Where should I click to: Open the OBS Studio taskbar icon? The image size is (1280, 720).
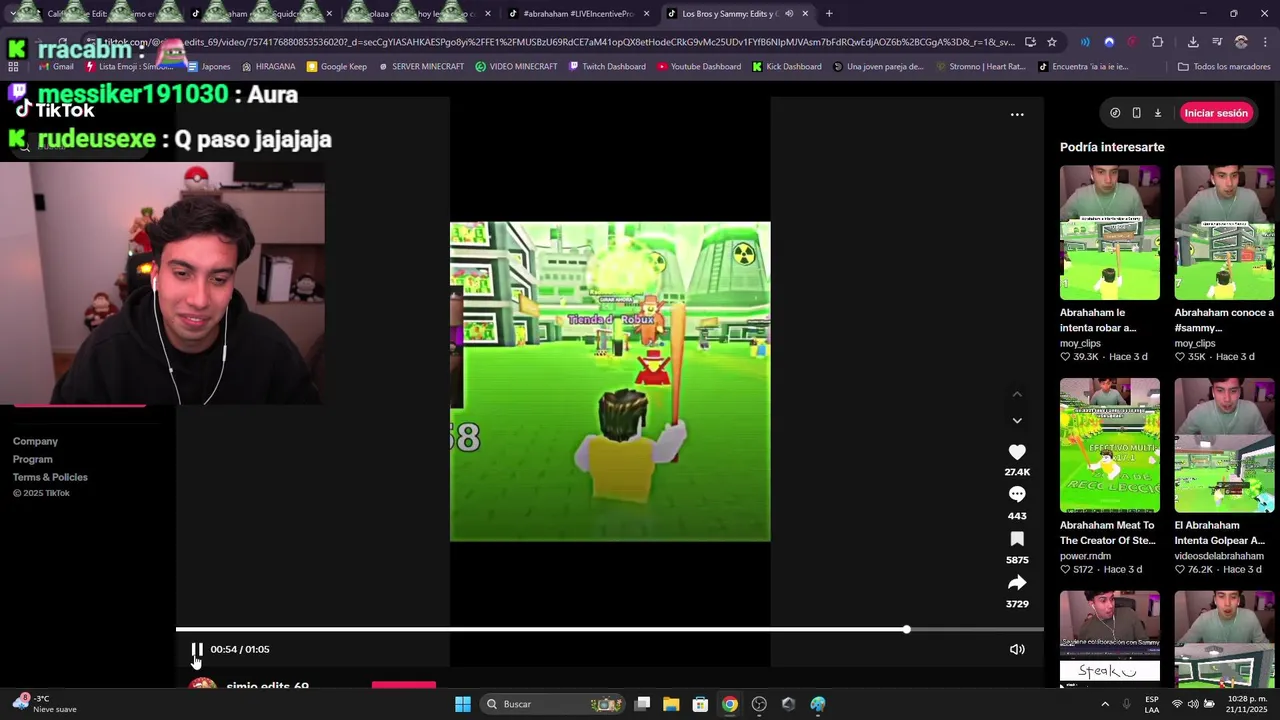tap(759, 704)
